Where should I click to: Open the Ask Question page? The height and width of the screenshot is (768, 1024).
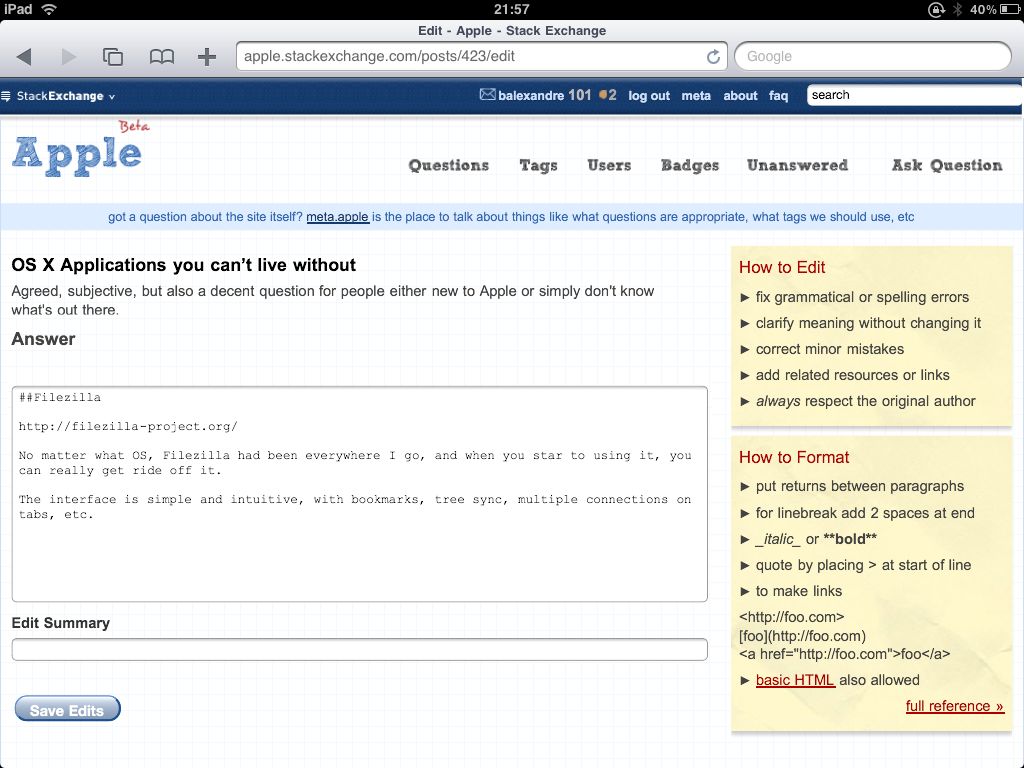[947, 165]
